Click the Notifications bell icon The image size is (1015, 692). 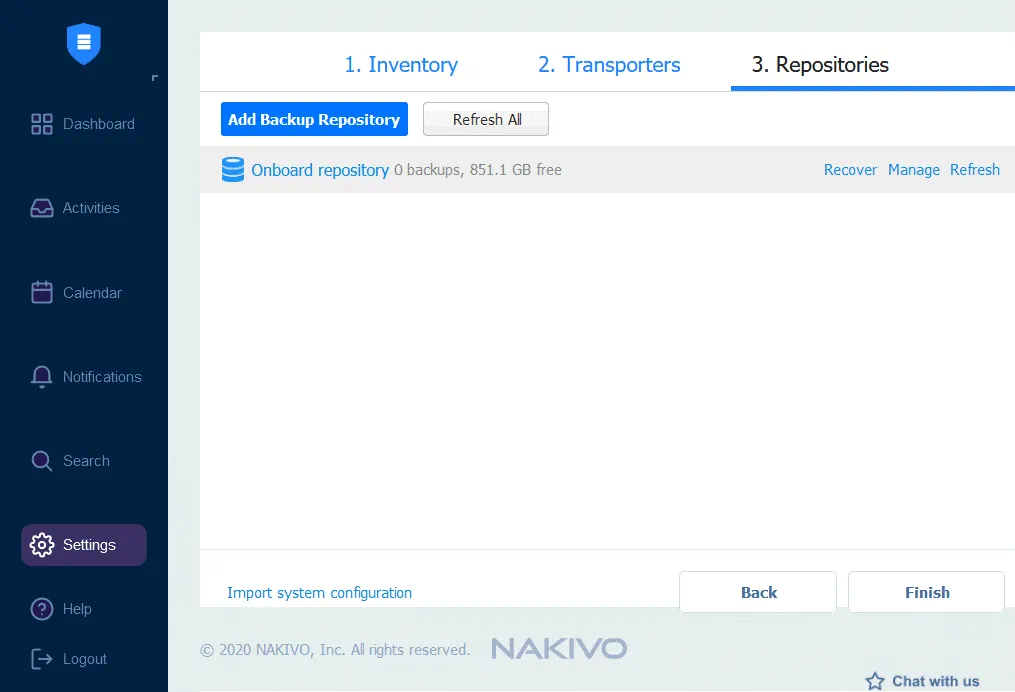(42, 377)
